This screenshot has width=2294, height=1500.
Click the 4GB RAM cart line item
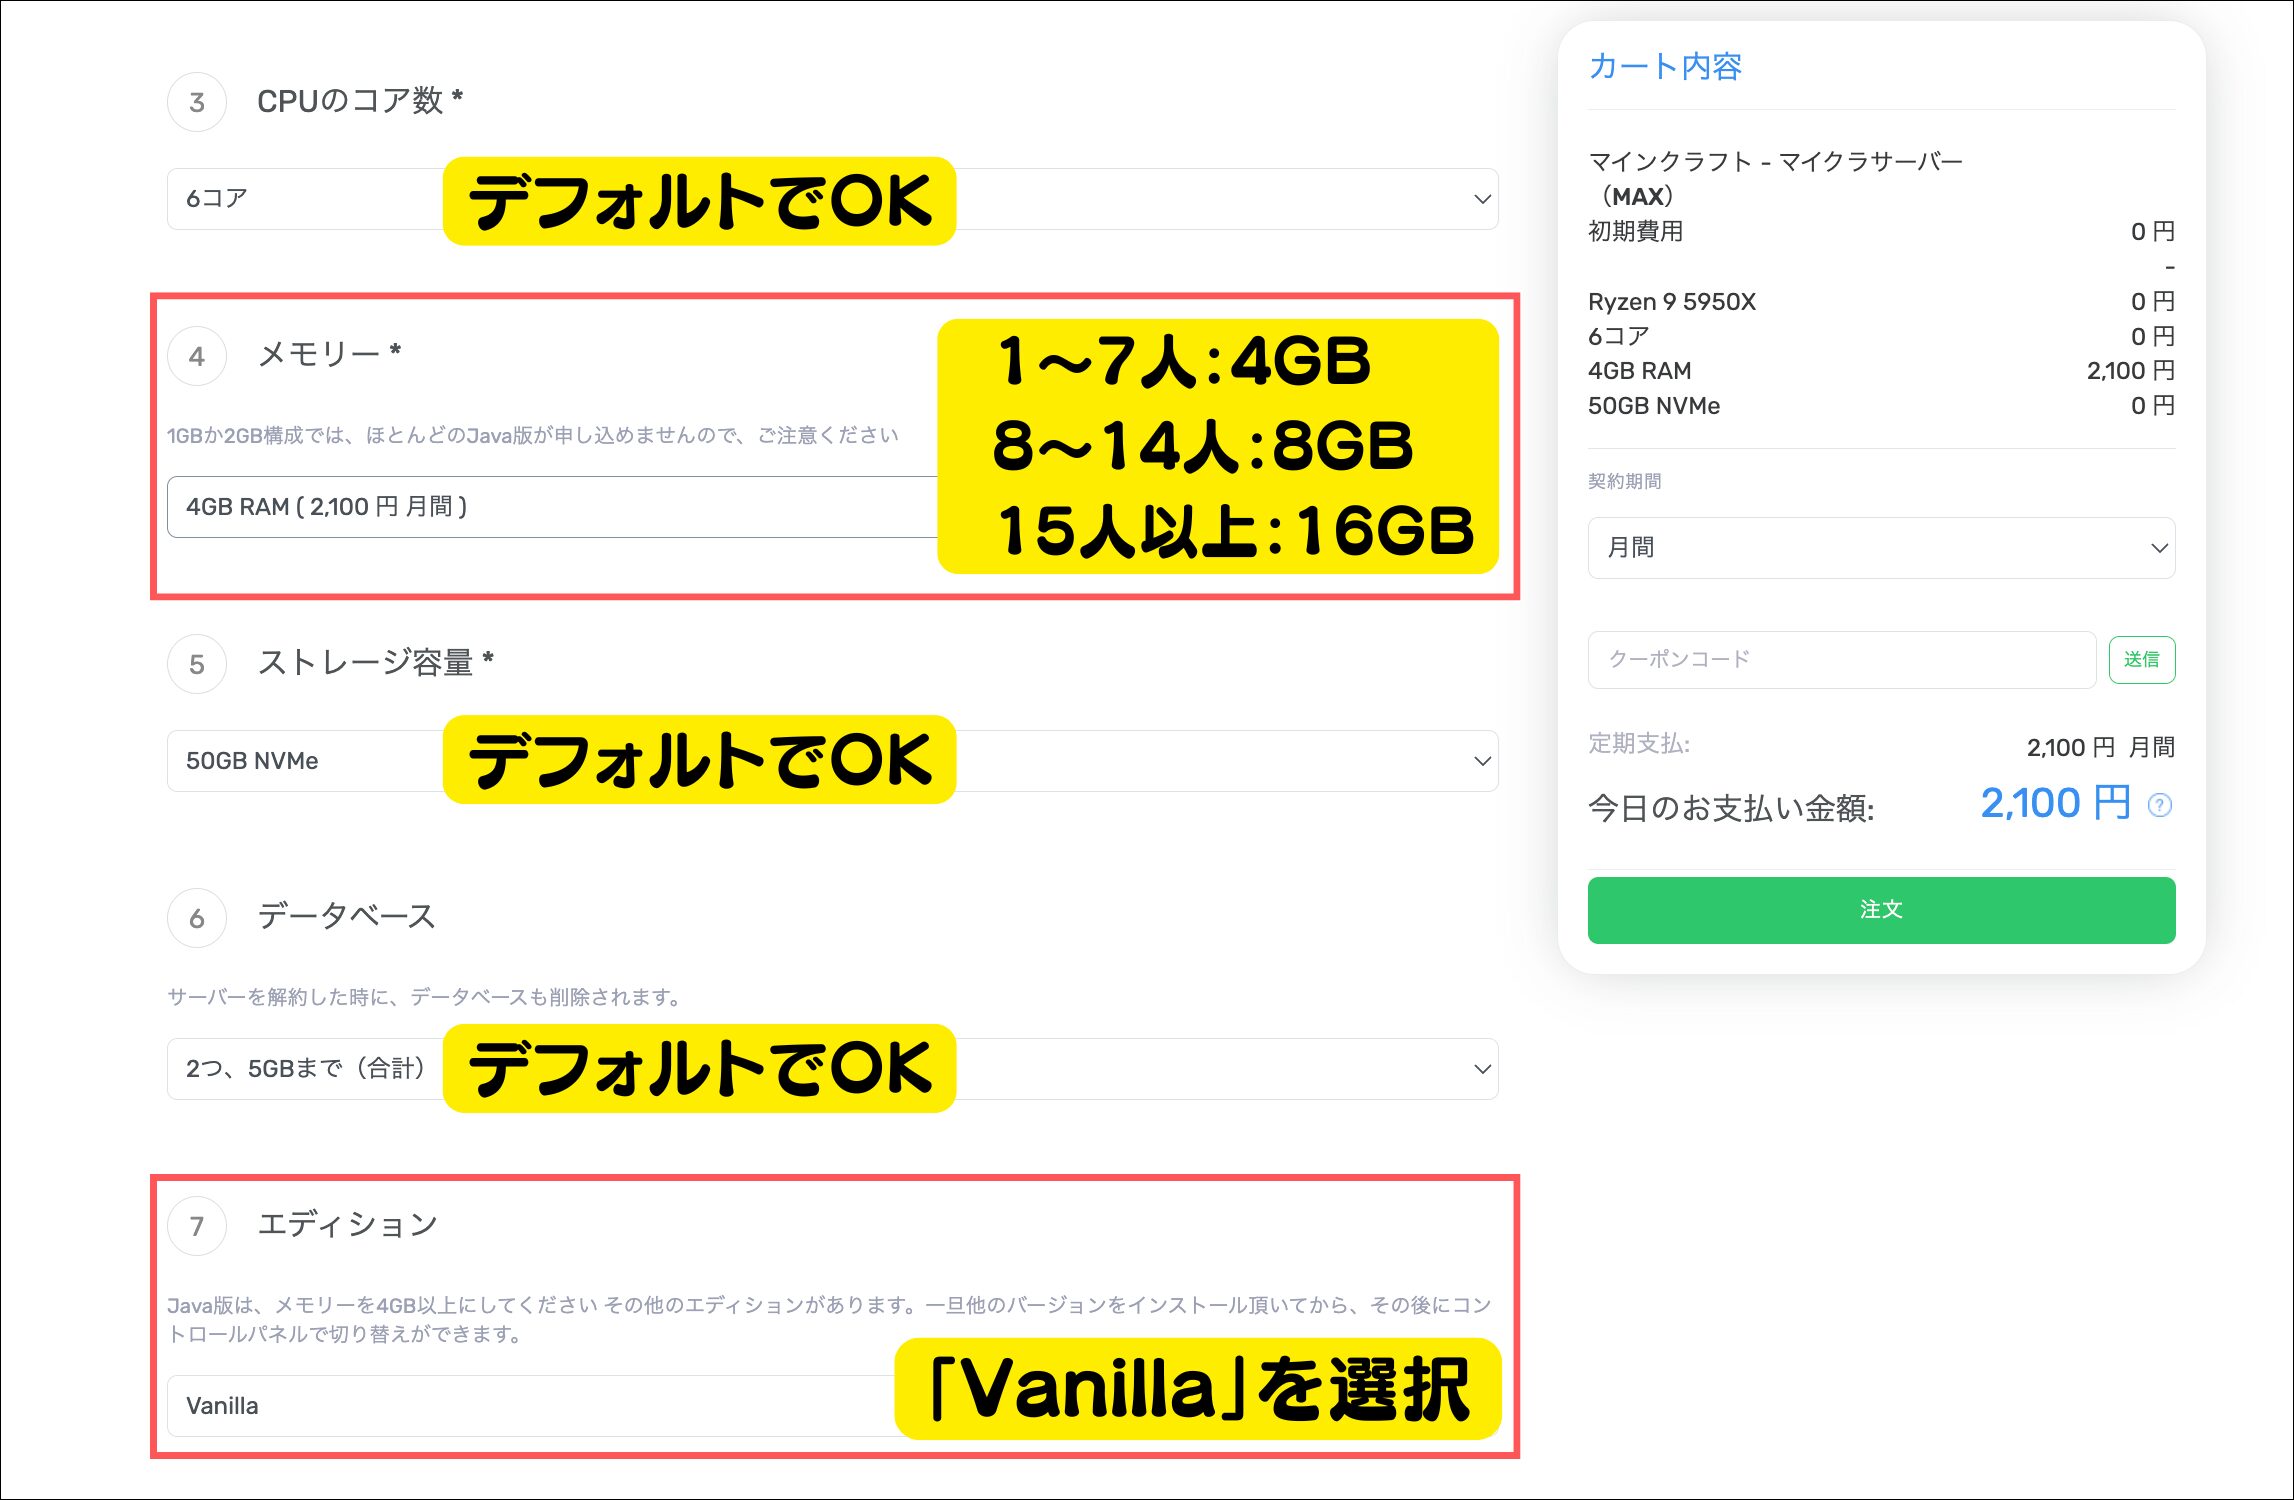click(1881, 371)
